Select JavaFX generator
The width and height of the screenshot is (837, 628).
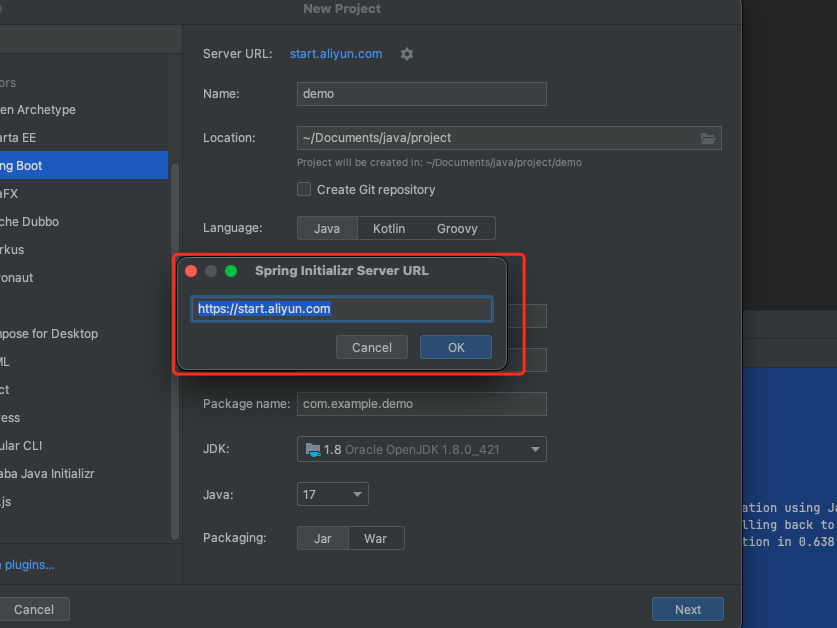point(84,194)
